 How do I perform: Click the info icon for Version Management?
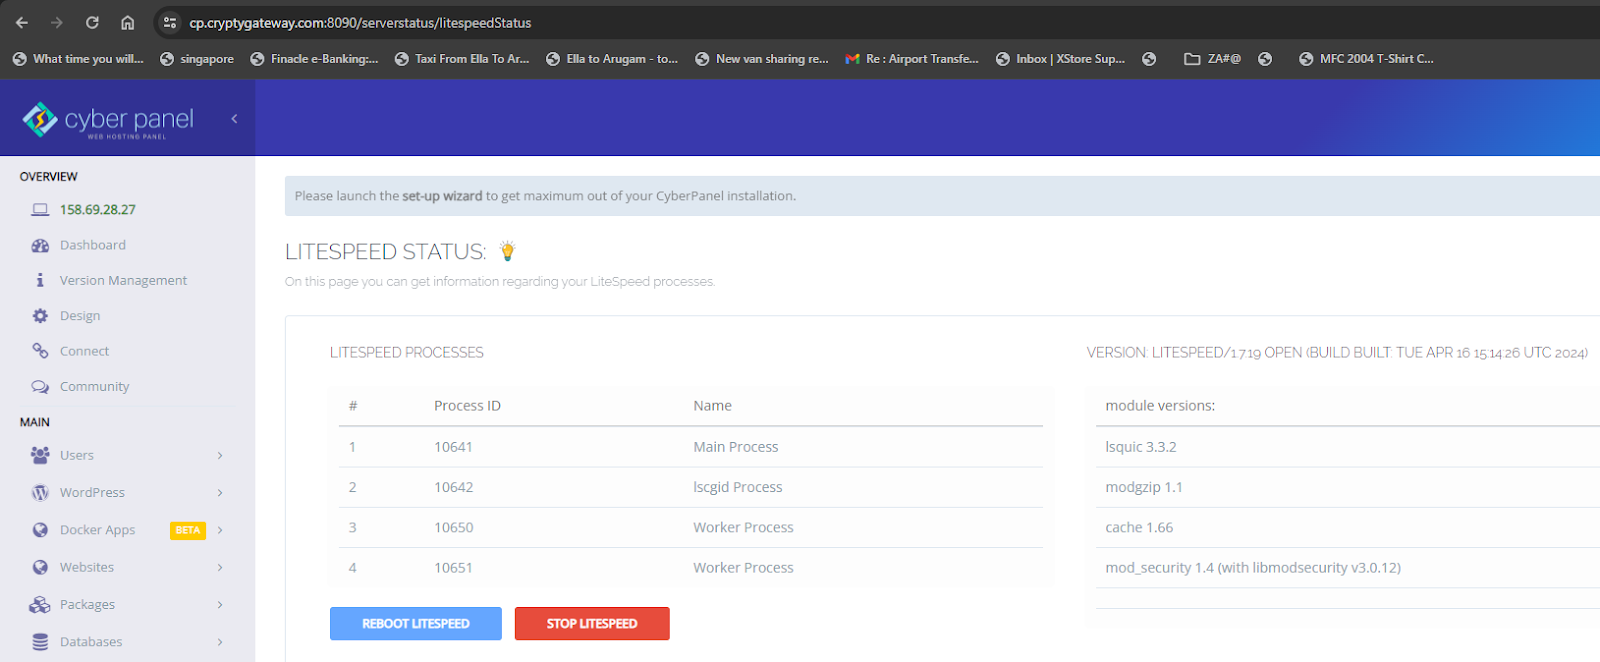[x=40, y=281]
